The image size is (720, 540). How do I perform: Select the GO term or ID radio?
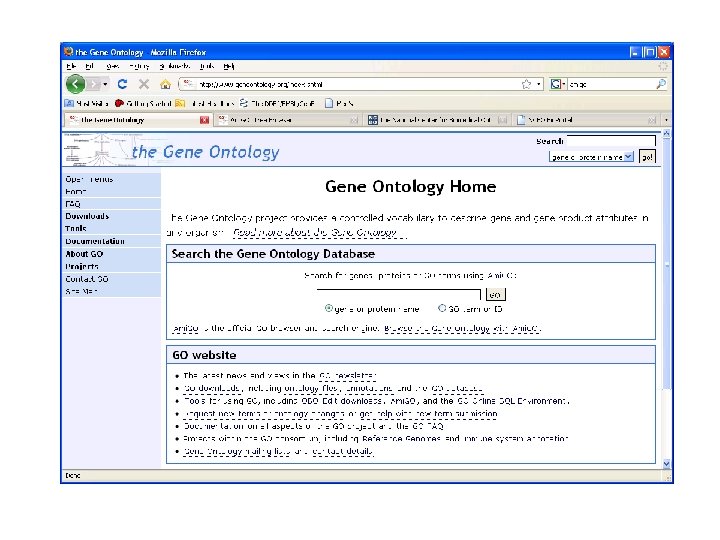click(442, 308)
